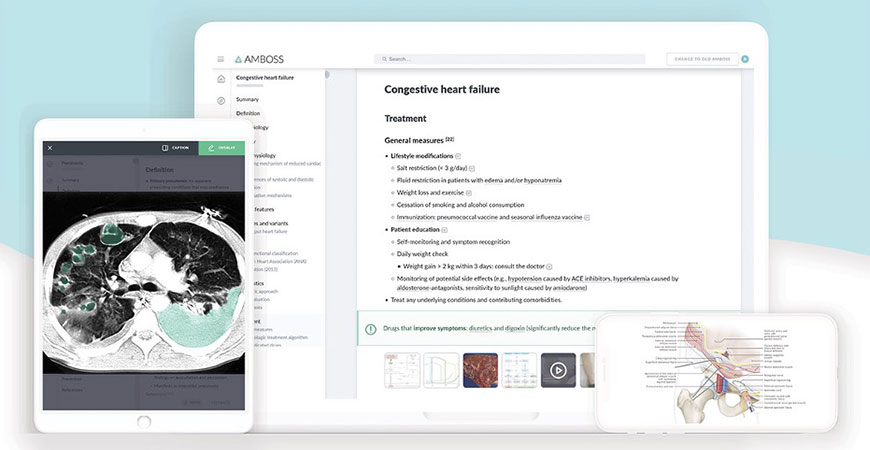870x450 pixels.
Task: Click Daily weight check list item
Action: 422,254
